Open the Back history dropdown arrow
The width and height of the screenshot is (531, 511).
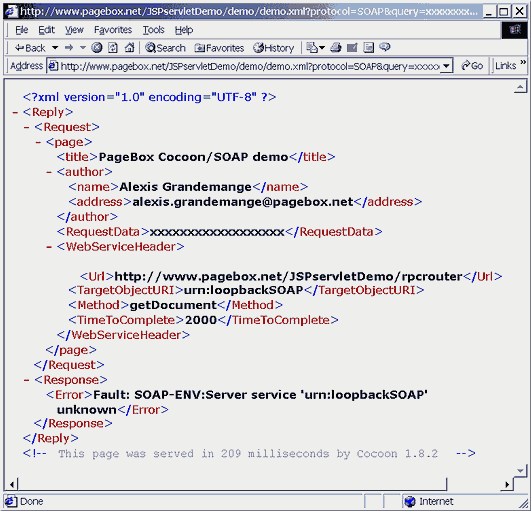[x=55, y=48]
